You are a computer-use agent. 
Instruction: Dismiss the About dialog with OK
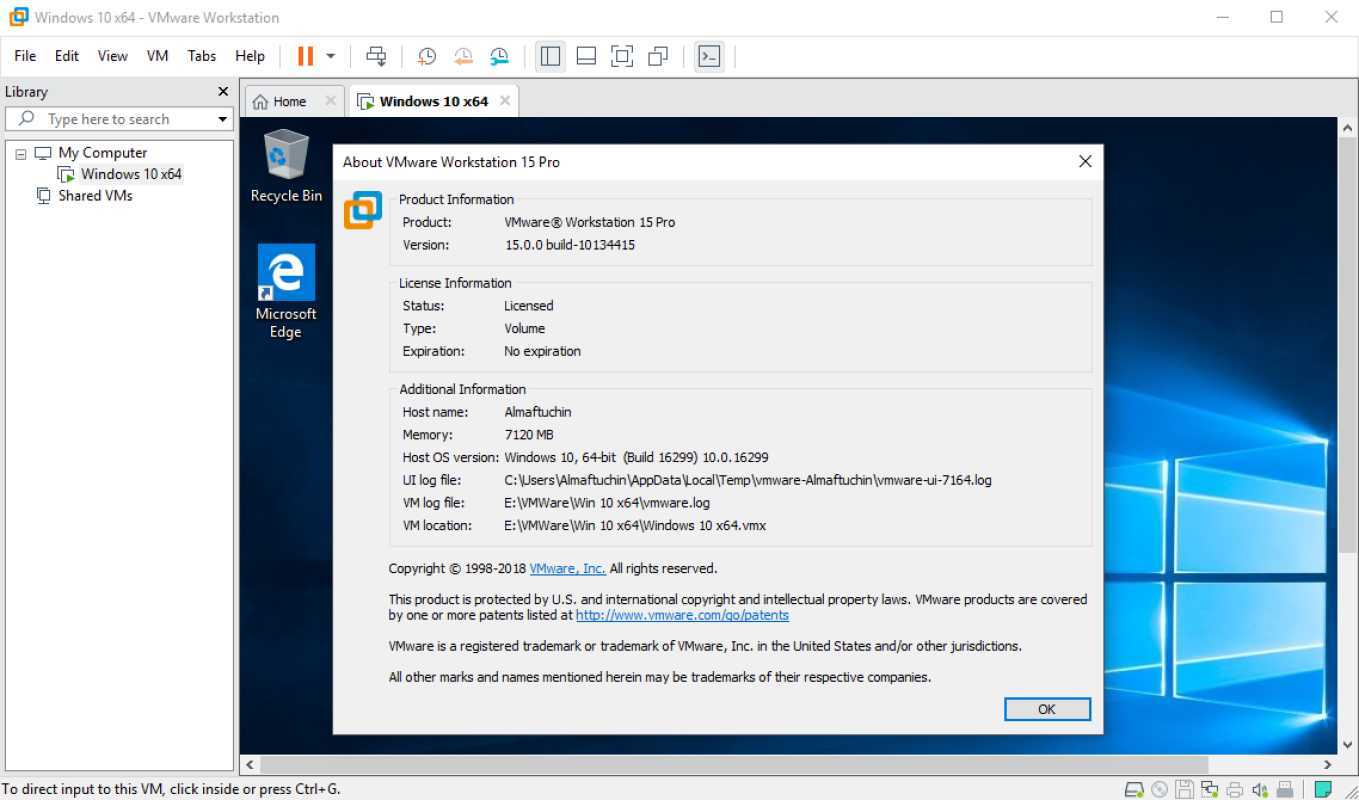(x=1047, y=709)
